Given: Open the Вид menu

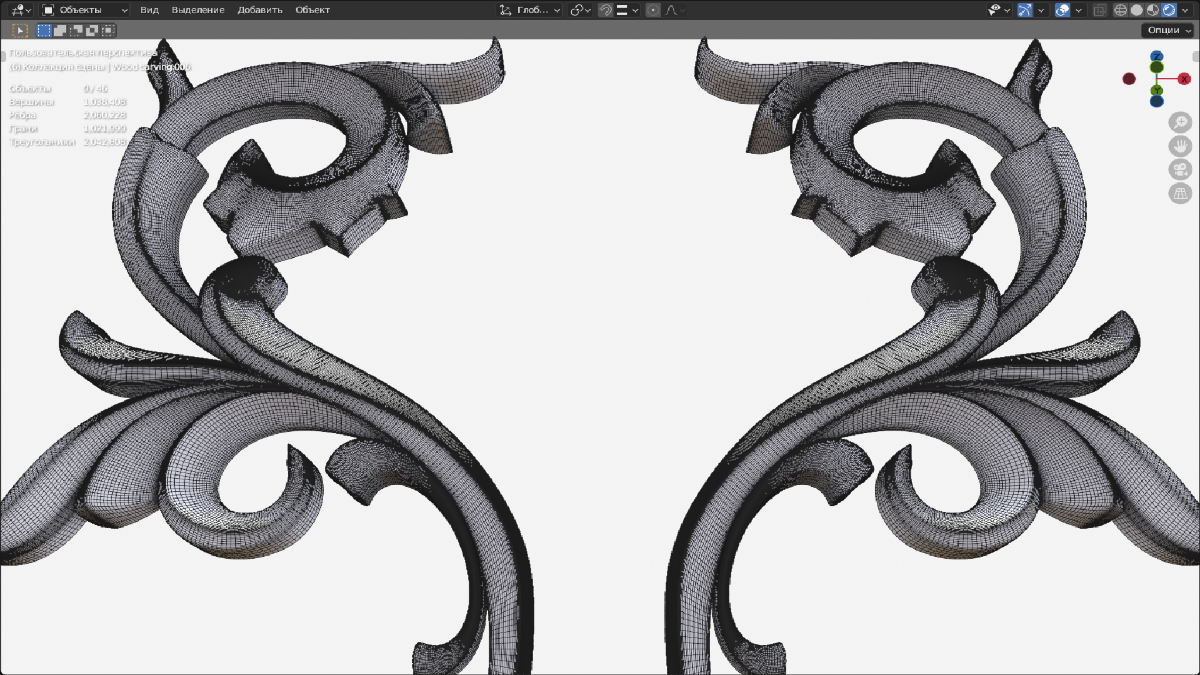Looking at the screenshot, I should point(149,10).
